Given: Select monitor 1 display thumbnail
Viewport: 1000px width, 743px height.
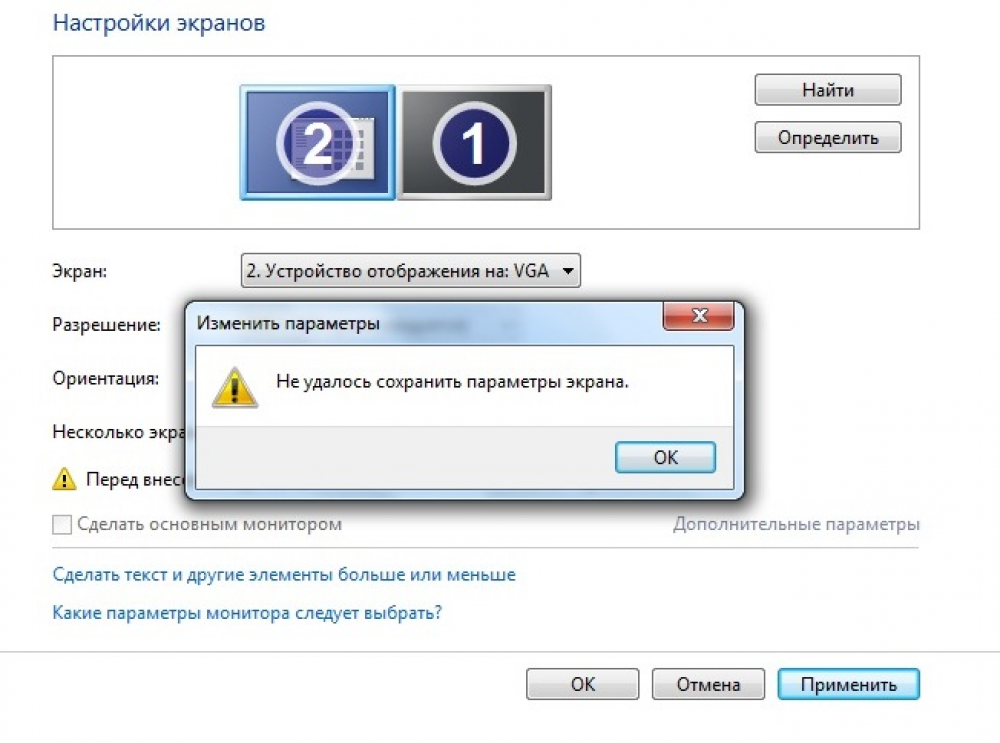Looking at the screenshot, I should click(x=474, y=143).
